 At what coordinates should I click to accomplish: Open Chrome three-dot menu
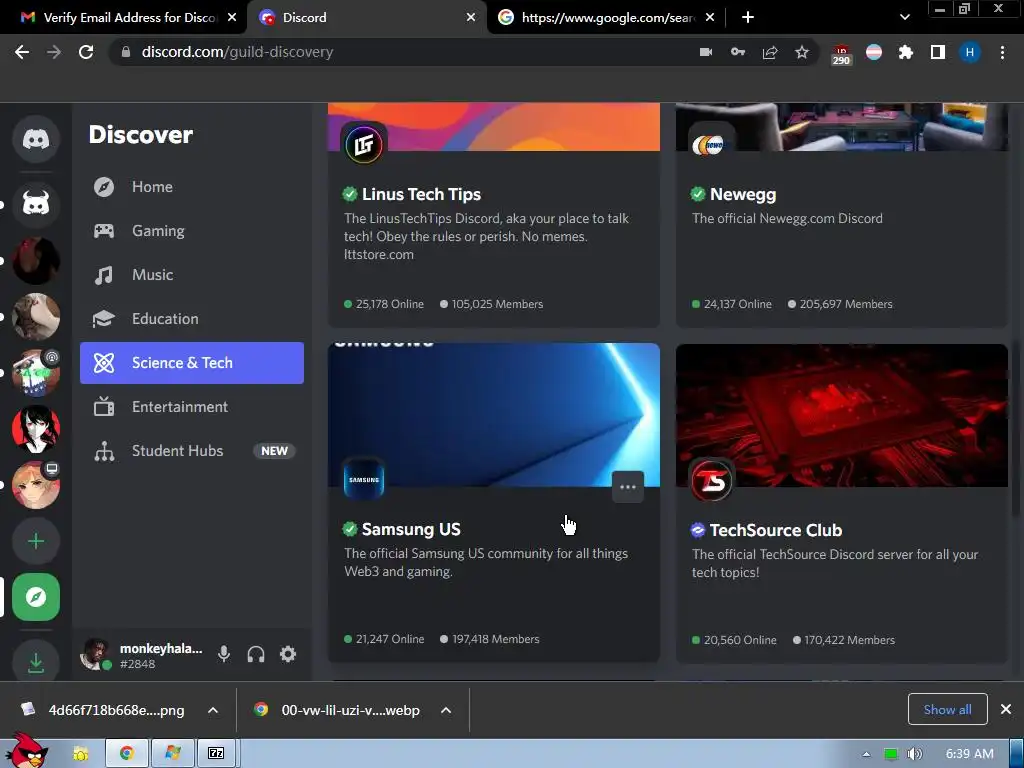tap(1002, 52)
